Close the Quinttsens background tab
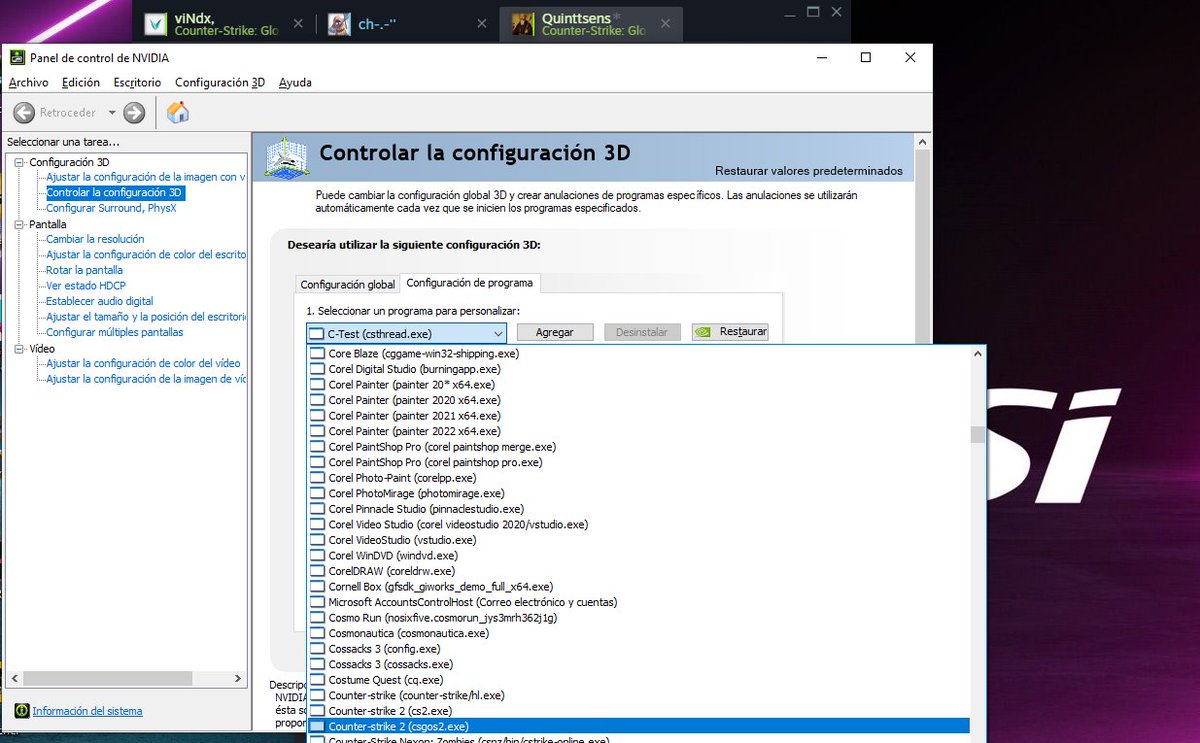The height and width of the screenshot is (743, 1200). pos(664,24)
